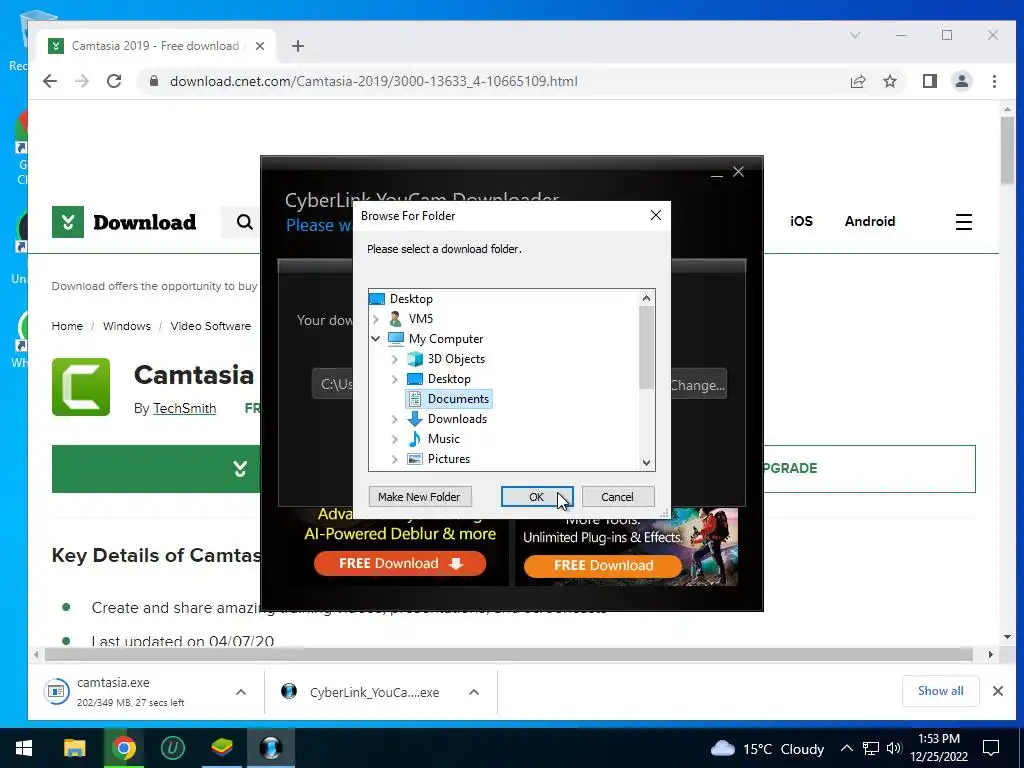Share this page icon in address bar
This screenshot has width=1024, height=768.
pos(857,82)
